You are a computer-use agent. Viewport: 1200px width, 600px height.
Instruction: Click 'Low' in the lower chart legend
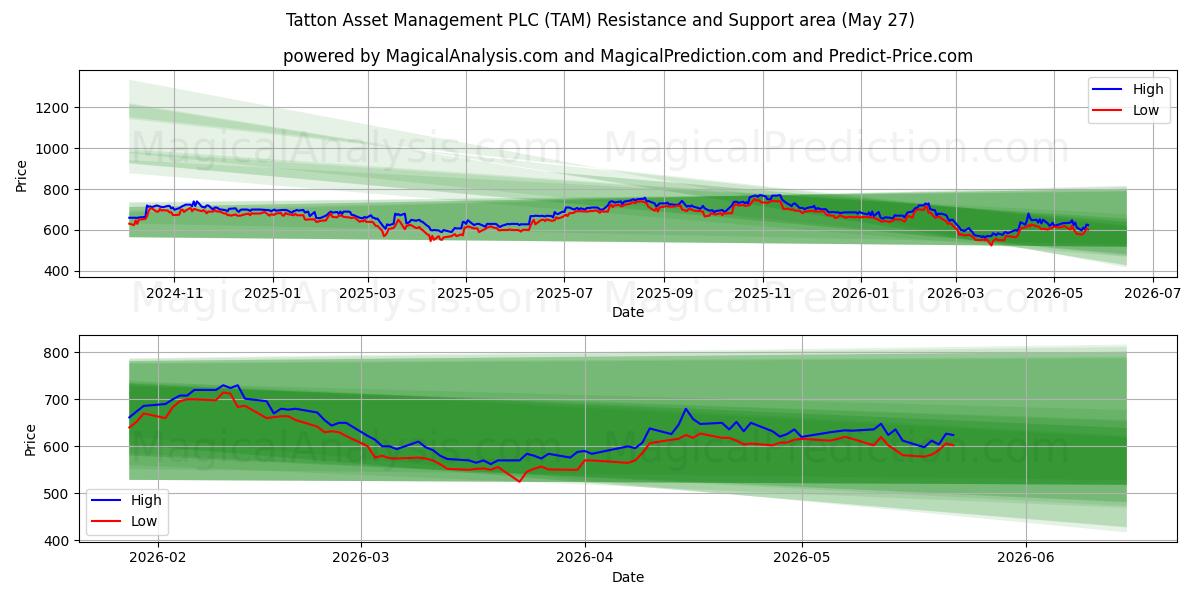[145, 521]
